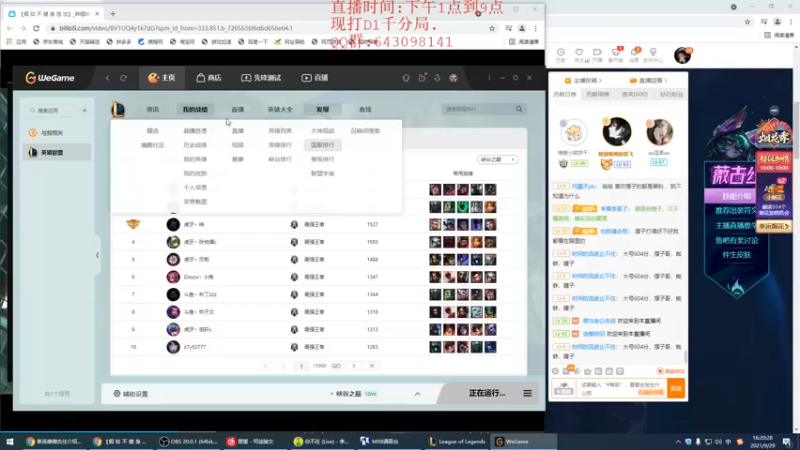Jump to the last ranking page
The image size is (800, 450).
point(371,366)
